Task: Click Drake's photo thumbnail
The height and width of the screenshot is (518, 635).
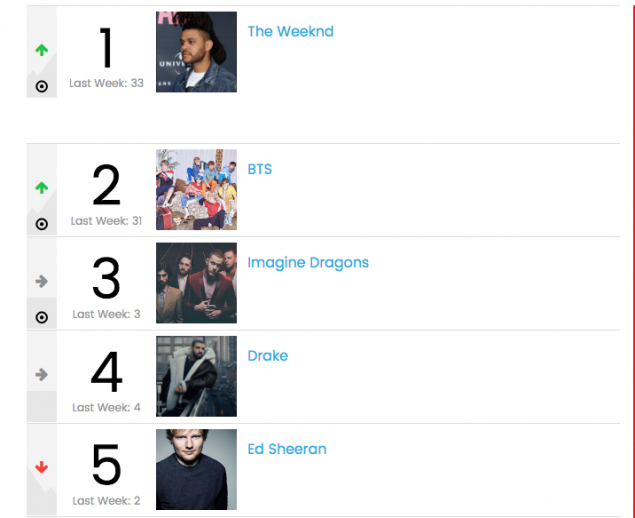Action: point(196,376)
